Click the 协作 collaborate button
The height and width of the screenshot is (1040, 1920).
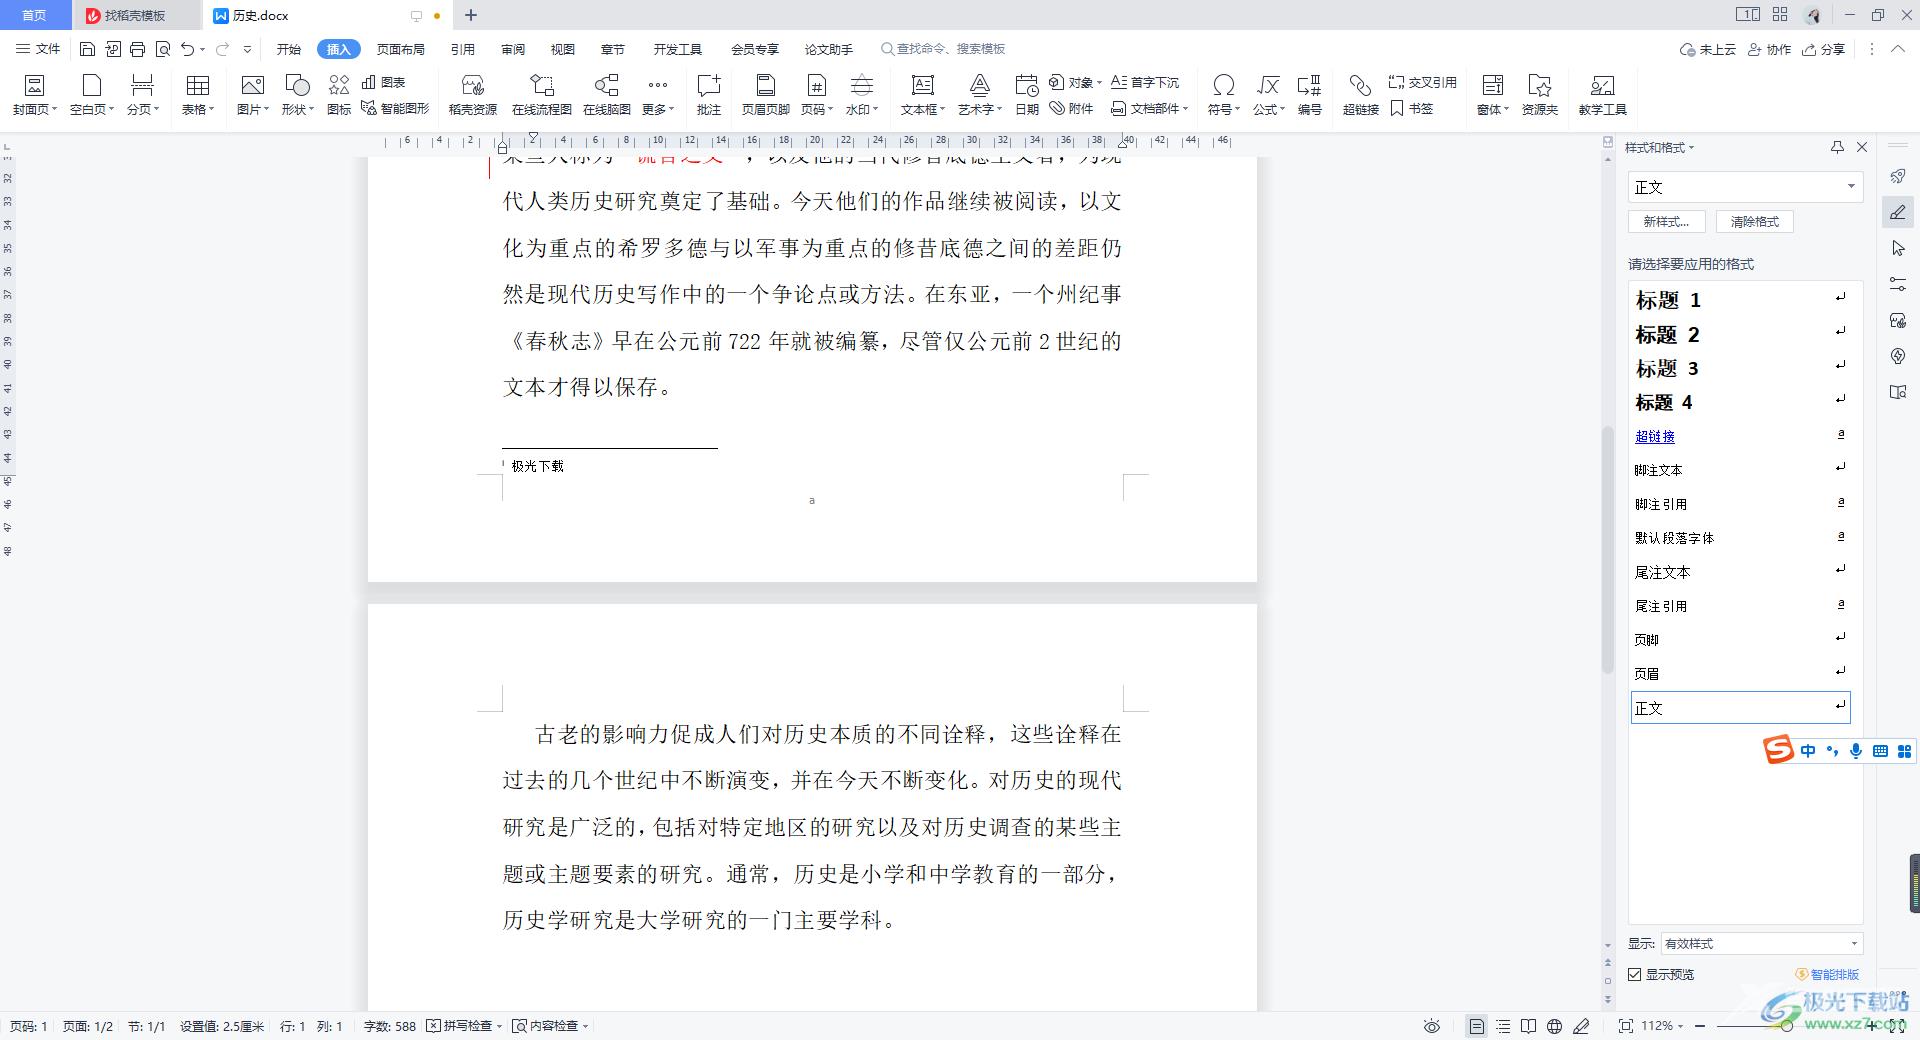click(1769, 49)
